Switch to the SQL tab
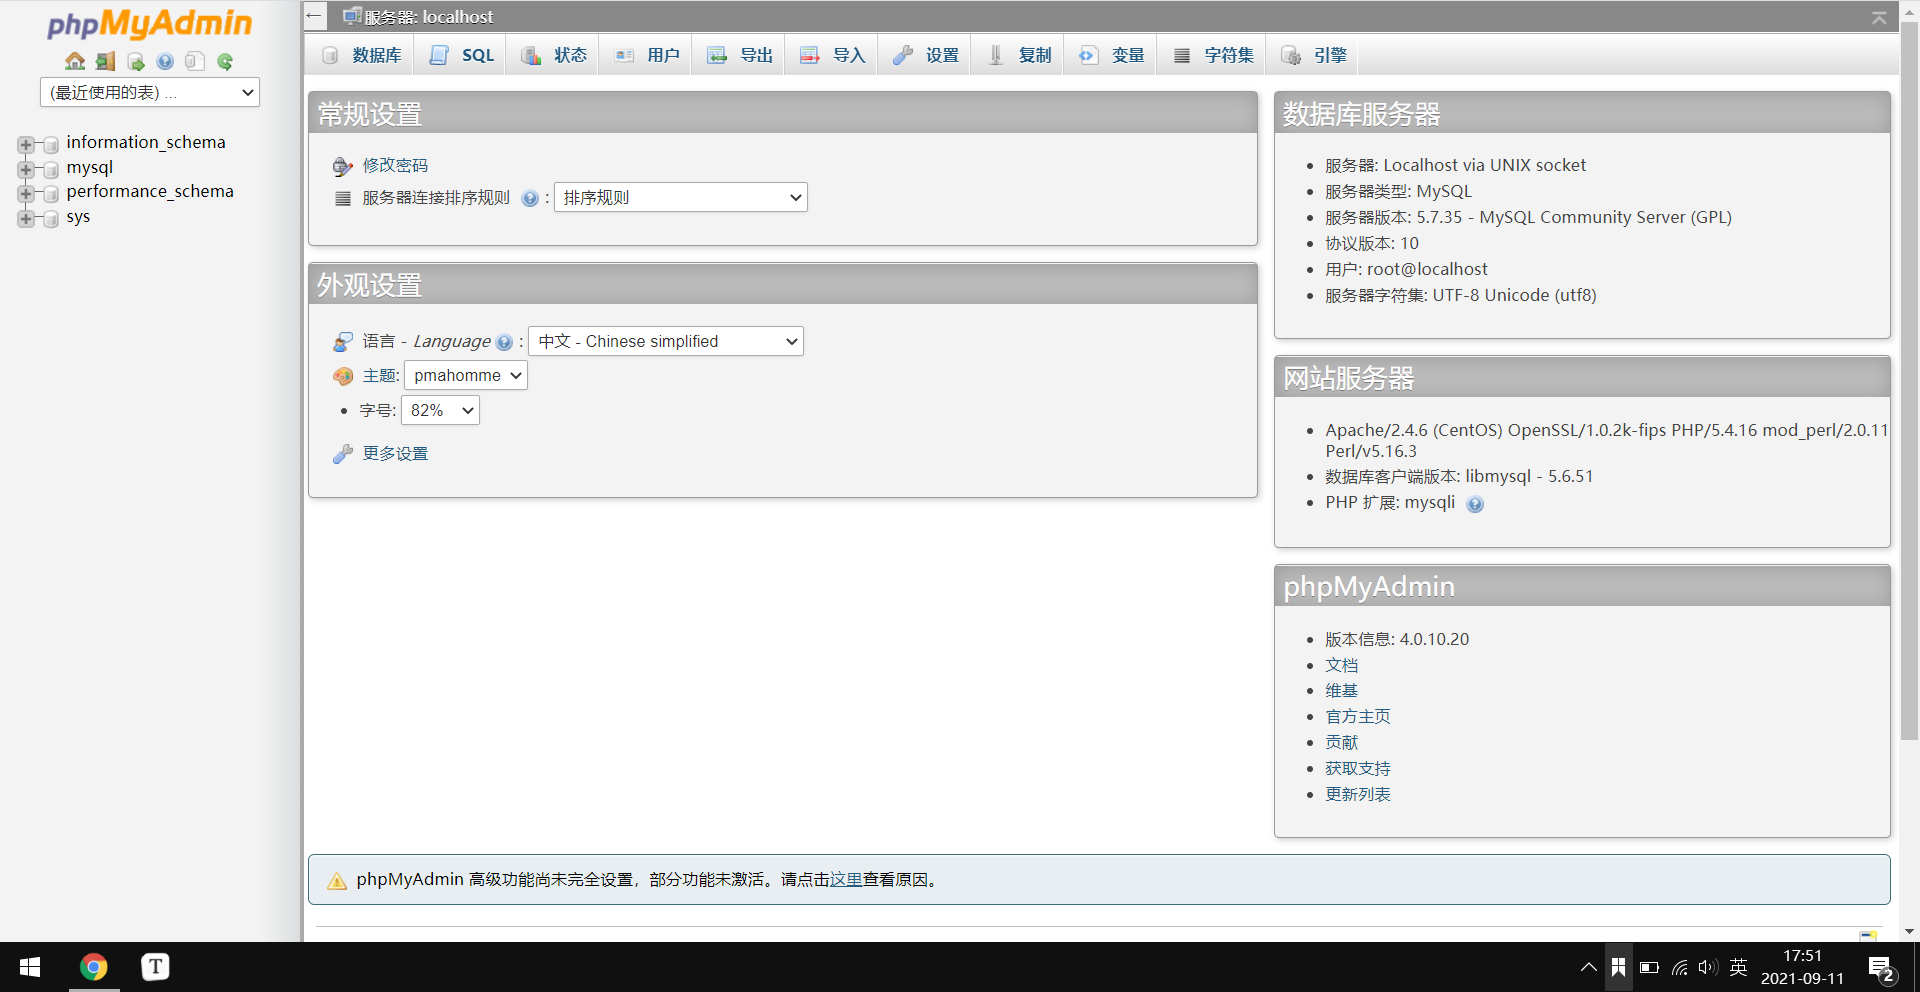 [462, 55]
